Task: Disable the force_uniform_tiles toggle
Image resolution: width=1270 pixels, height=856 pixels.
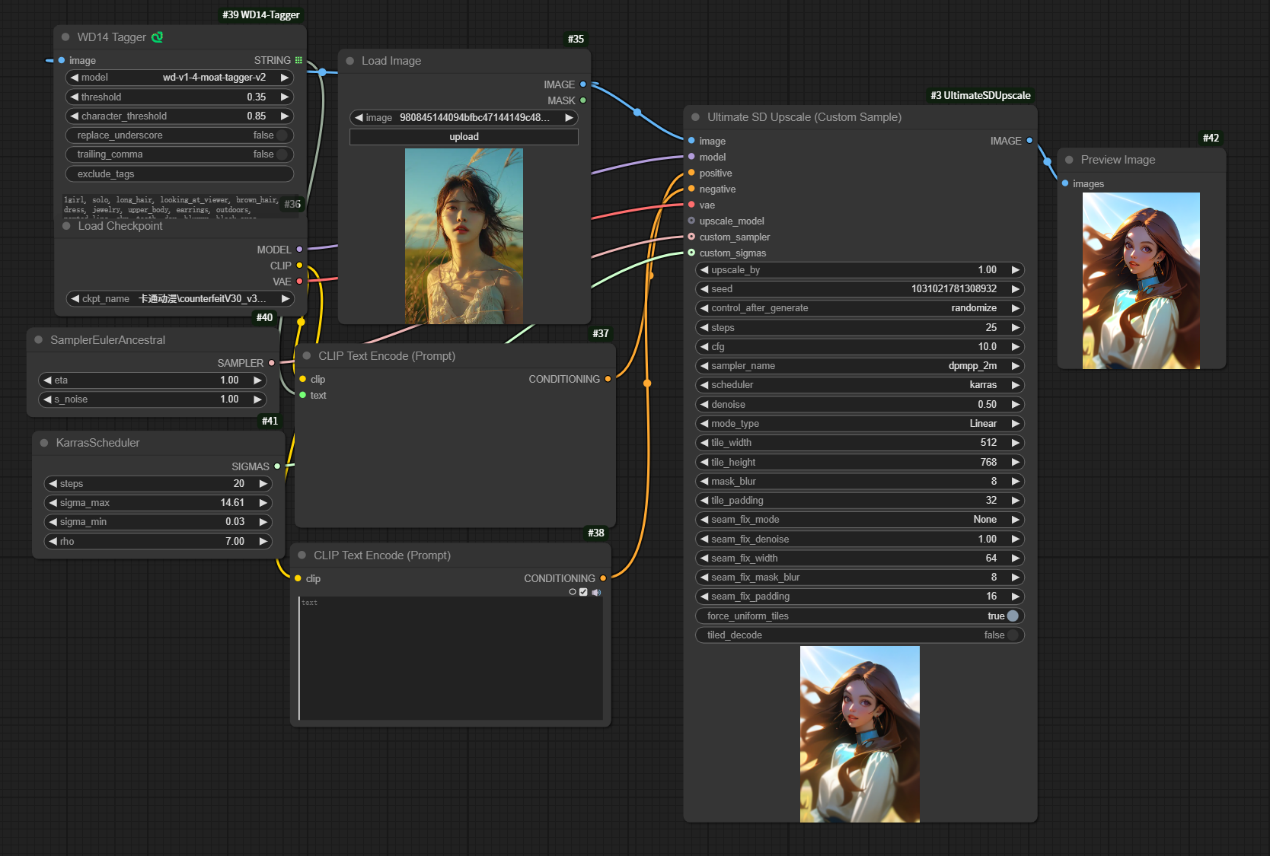Action: coord(1013,616)
